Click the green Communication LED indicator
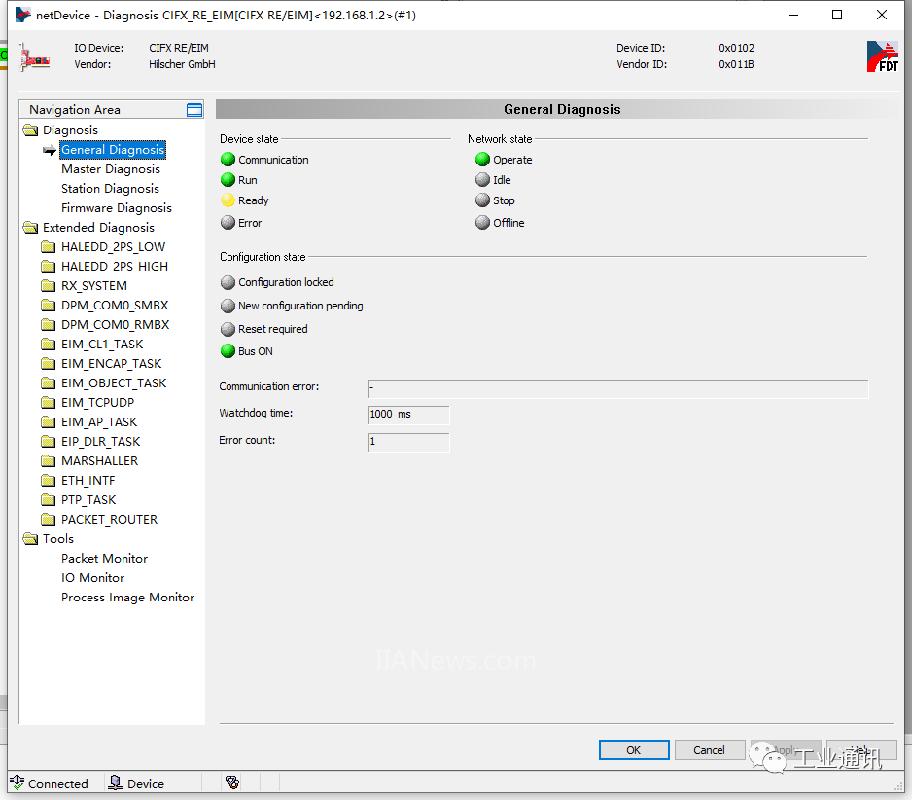 tap(228, 160)
